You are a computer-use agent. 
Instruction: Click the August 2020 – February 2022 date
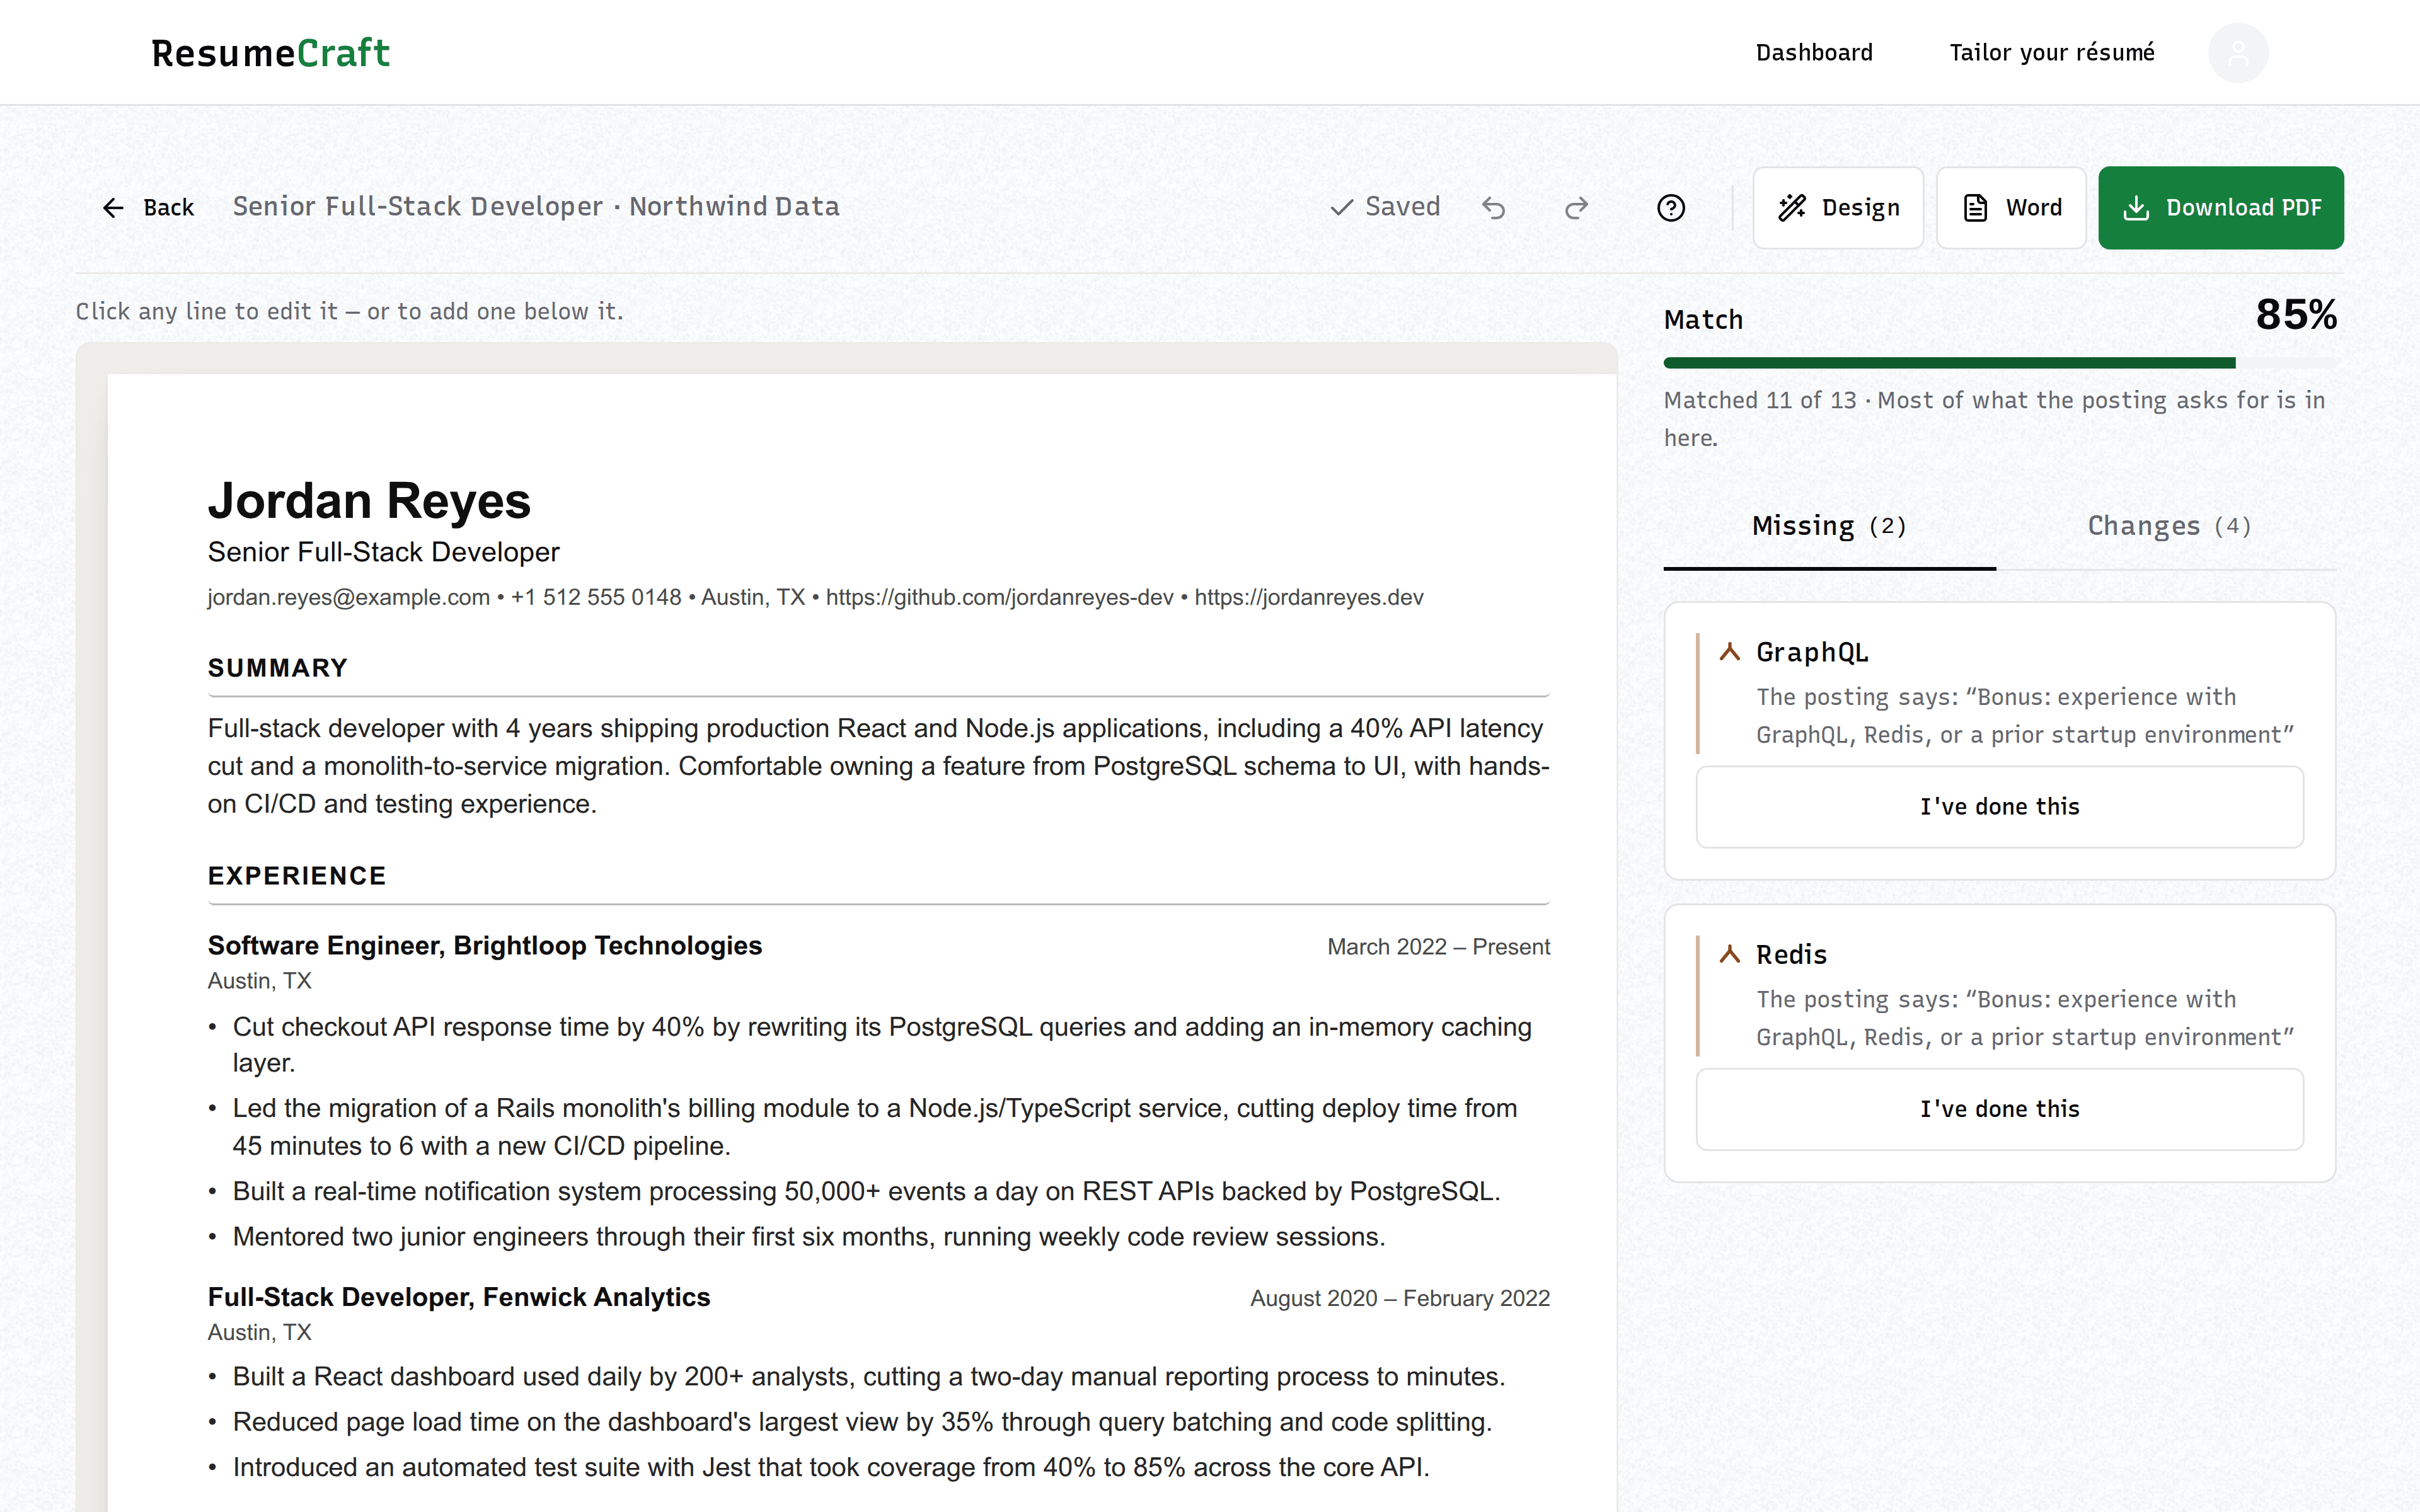[x=1400, y=1298]
